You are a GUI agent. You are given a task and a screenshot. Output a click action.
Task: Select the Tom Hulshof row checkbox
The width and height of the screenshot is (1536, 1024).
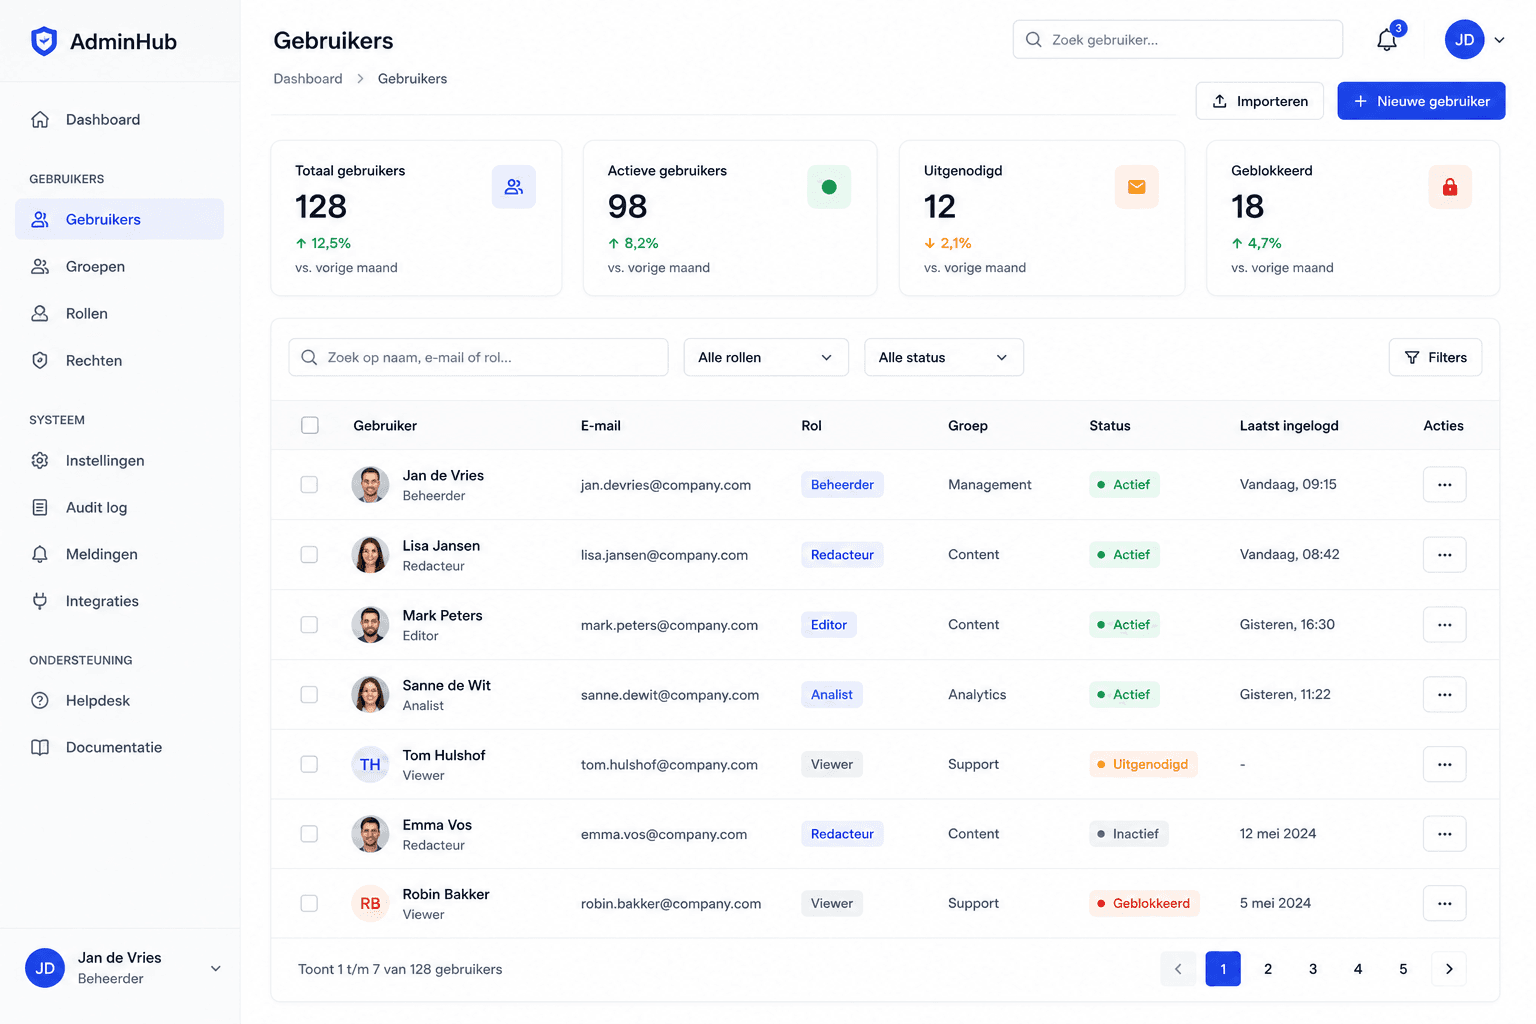click(309, 764)
